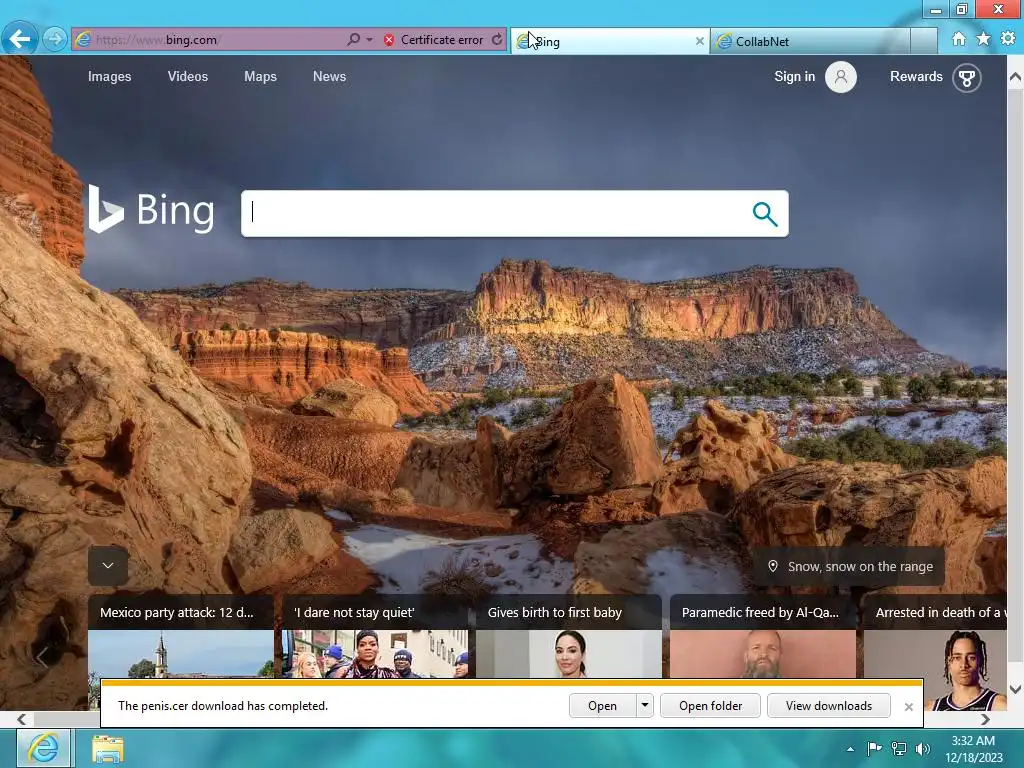
Task: Refresh the page with the reload icon
Action: pos(497,40)
